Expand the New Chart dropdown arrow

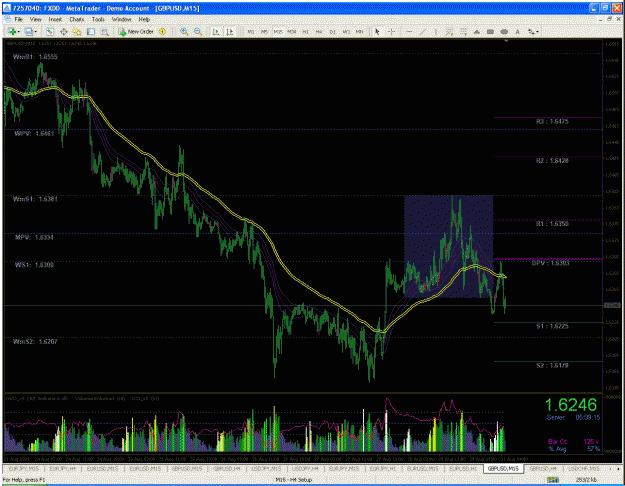pos(18,31)
